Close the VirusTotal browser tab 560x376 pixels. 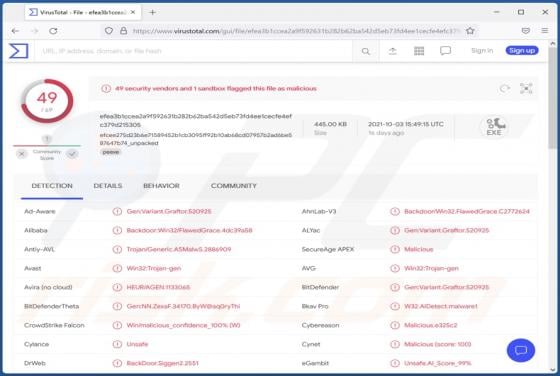pyautogui.click(x=133, y=12)
